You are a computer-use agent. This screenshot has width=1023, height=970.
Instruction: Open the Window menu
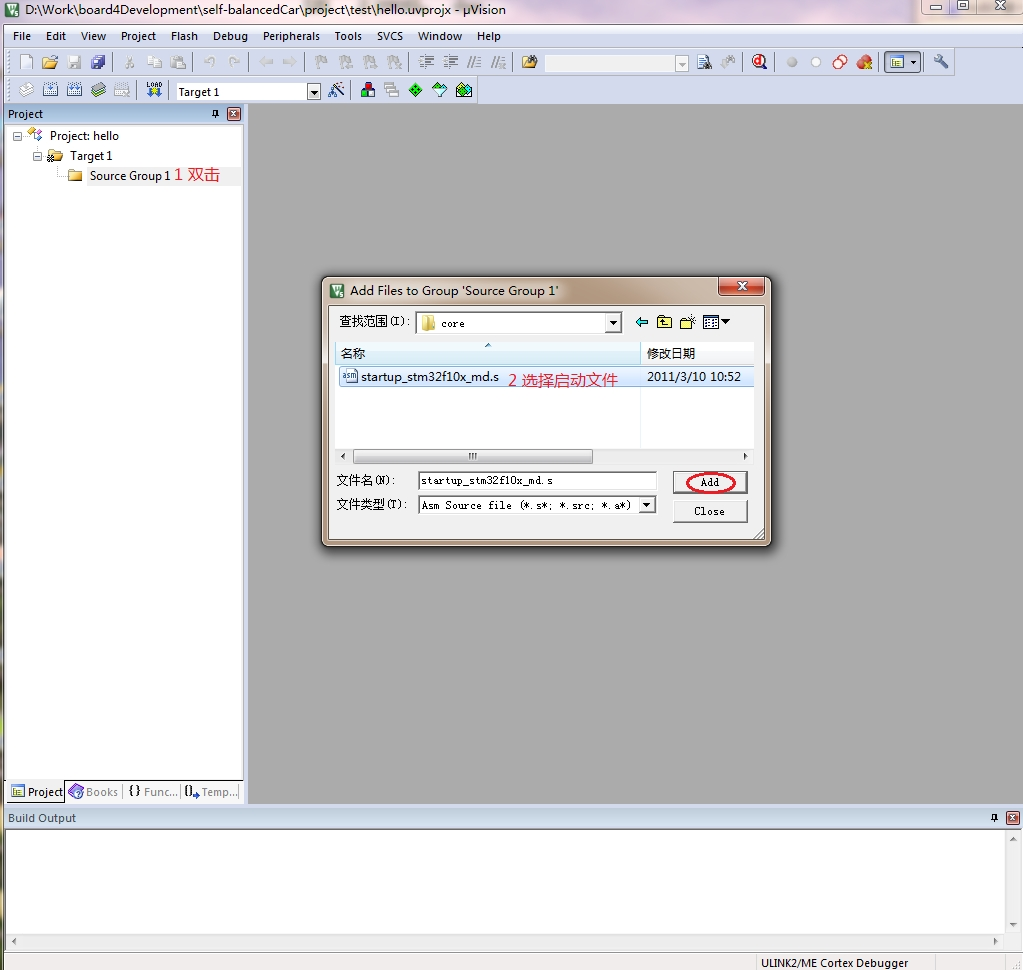click(440, 37)
